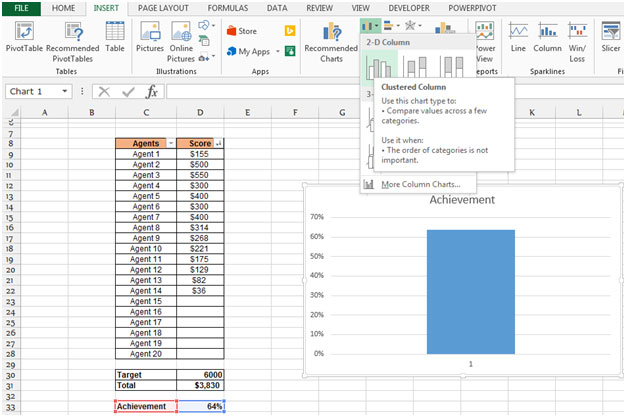Click the formula bar Cancel X icon
Image resolution: width=626 pixels, height=417 pixels.
(104, 92)
